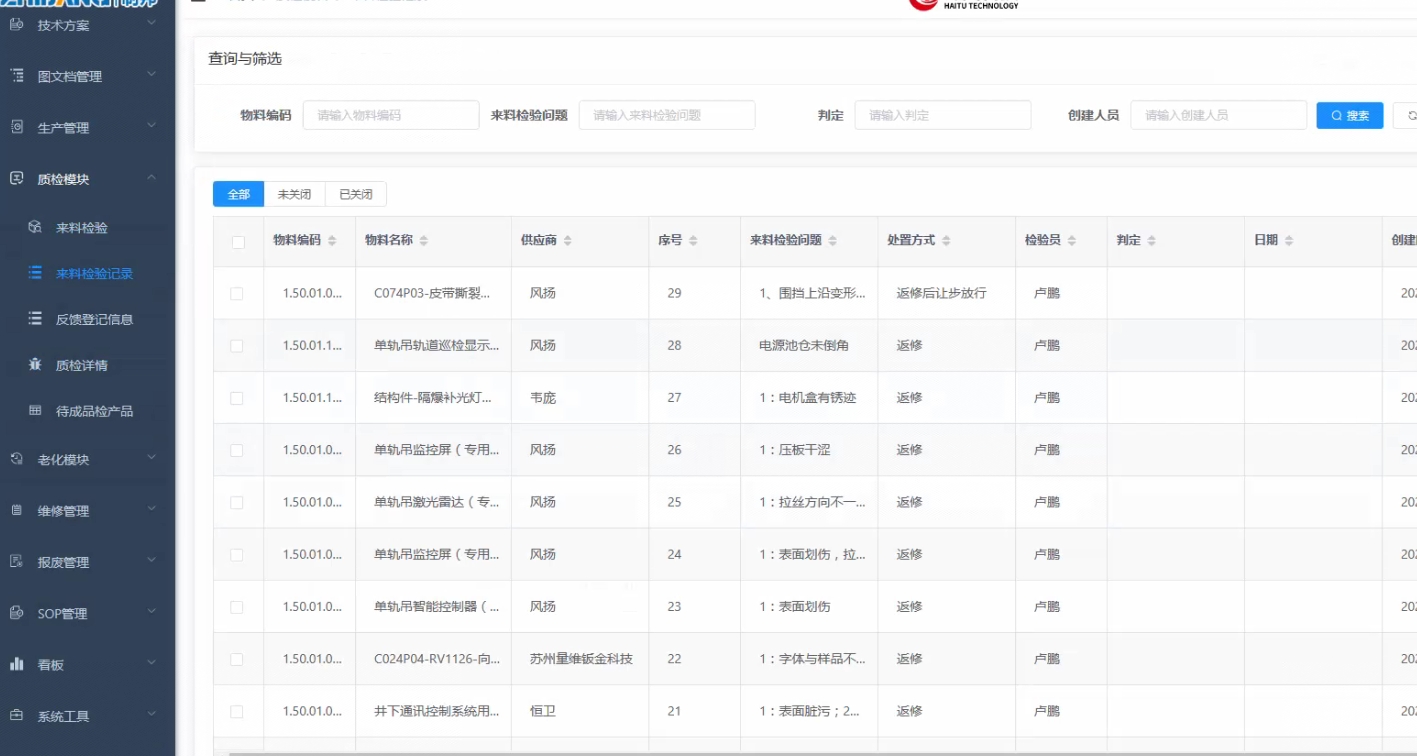Expand the 维修管理 sidebar menu
Viewport: 1417px width, 756px height.
(151, 510)
